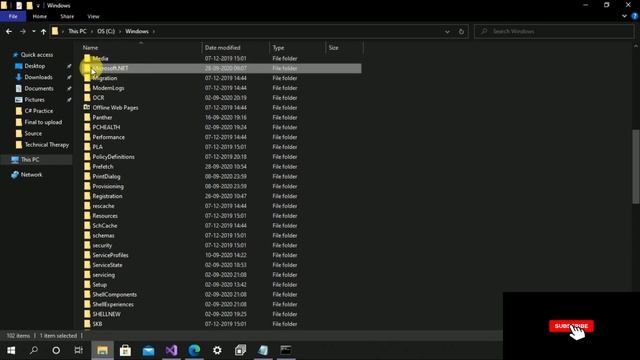
Task: Open the Technical Therapy pinned folder
Action: 46,145
